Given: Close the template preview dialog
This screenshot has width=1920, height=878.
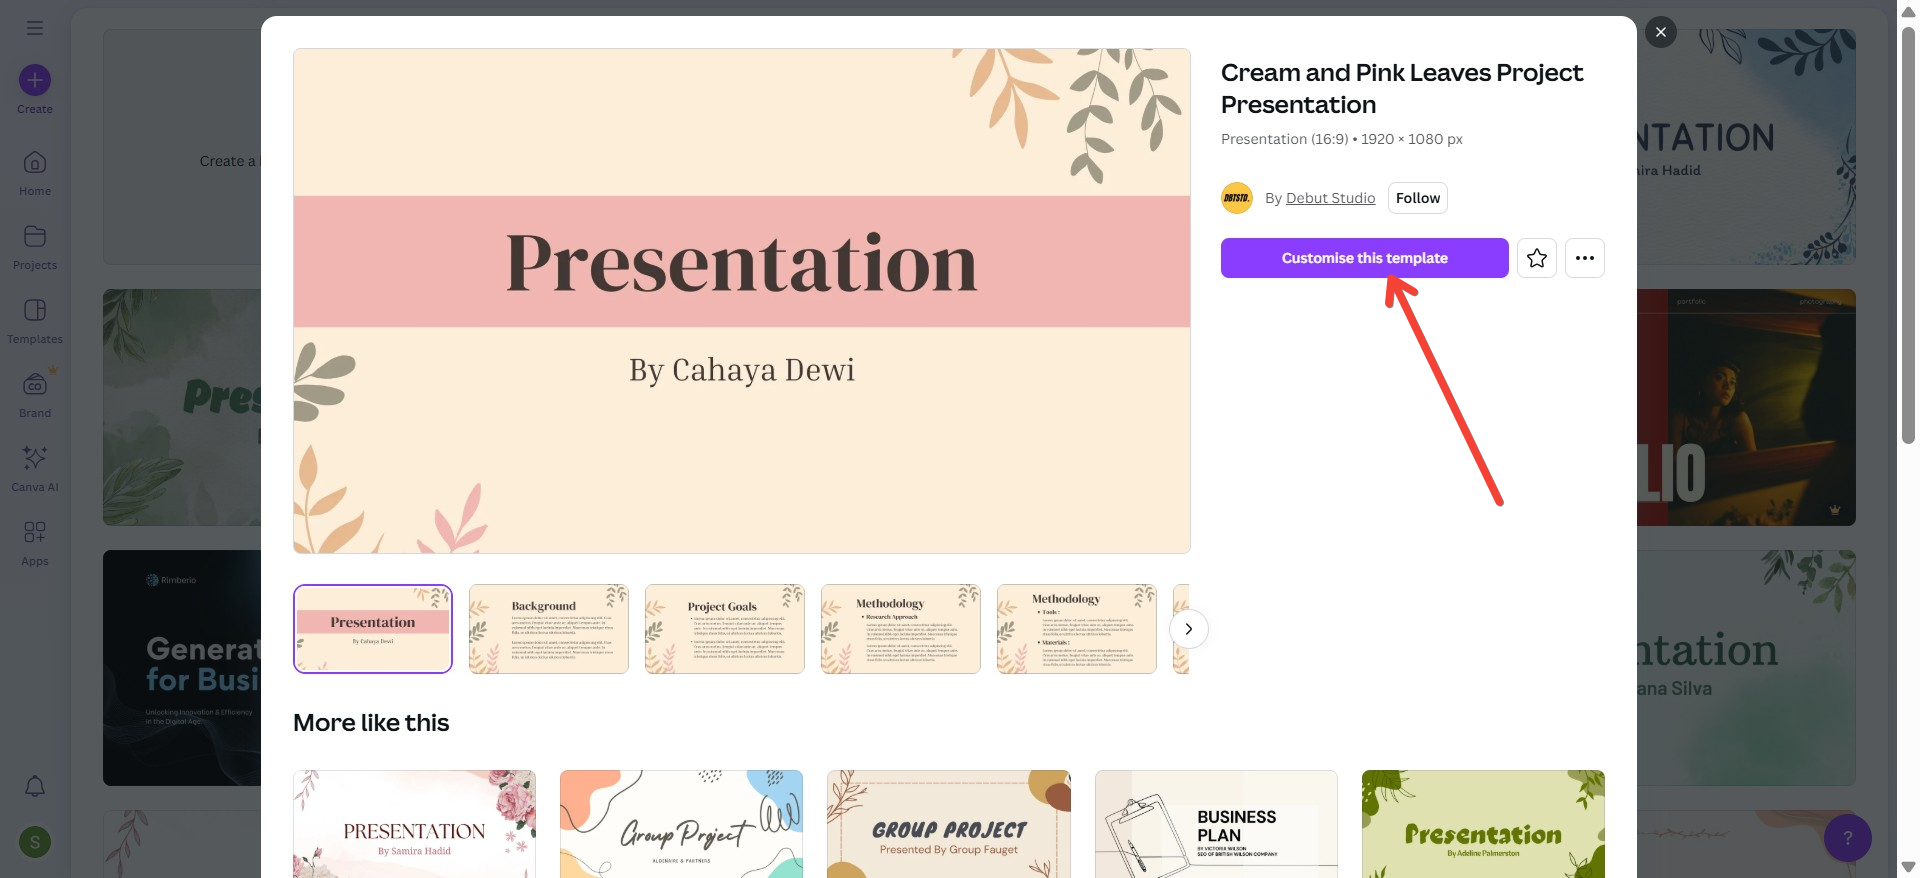Looking at the screenshot, I should tap(1661, 32).
